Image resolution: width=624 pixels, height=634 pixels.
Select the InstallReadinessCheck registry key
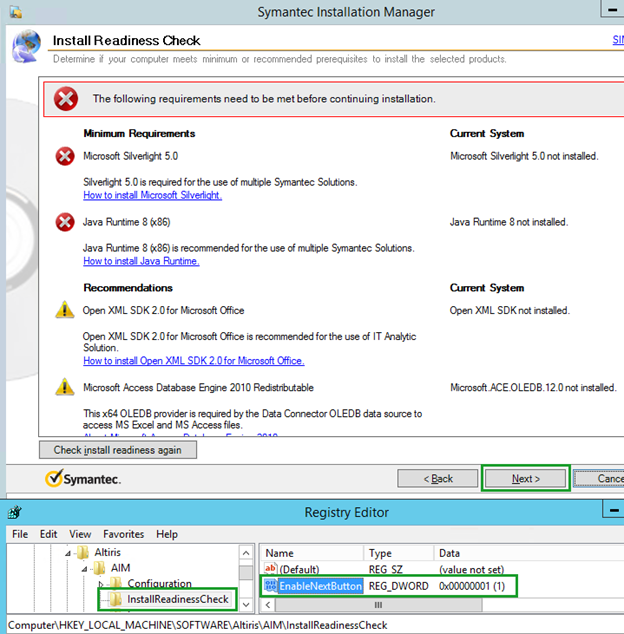click(178, 599)
